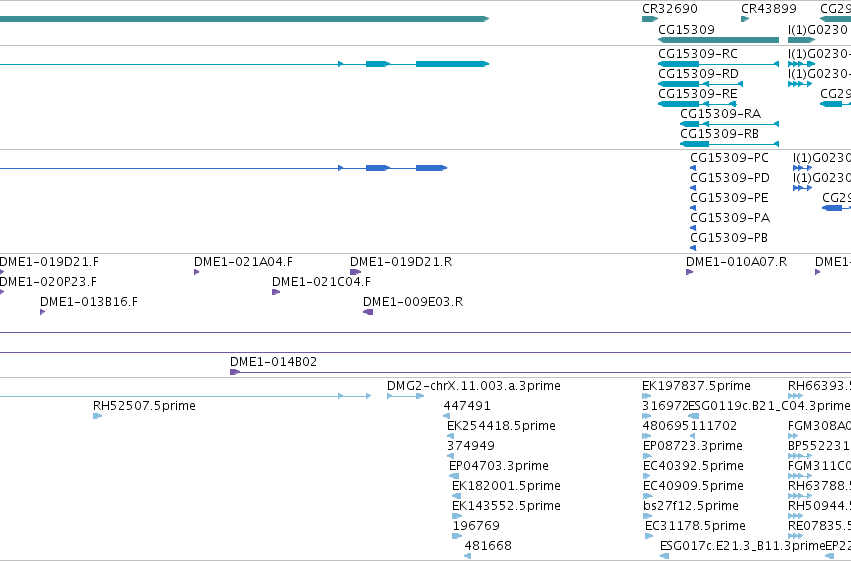This screenshot has width=851, height=561.
Task: Click the teal arrow glyph under CR32690
Action: point(650,19)
